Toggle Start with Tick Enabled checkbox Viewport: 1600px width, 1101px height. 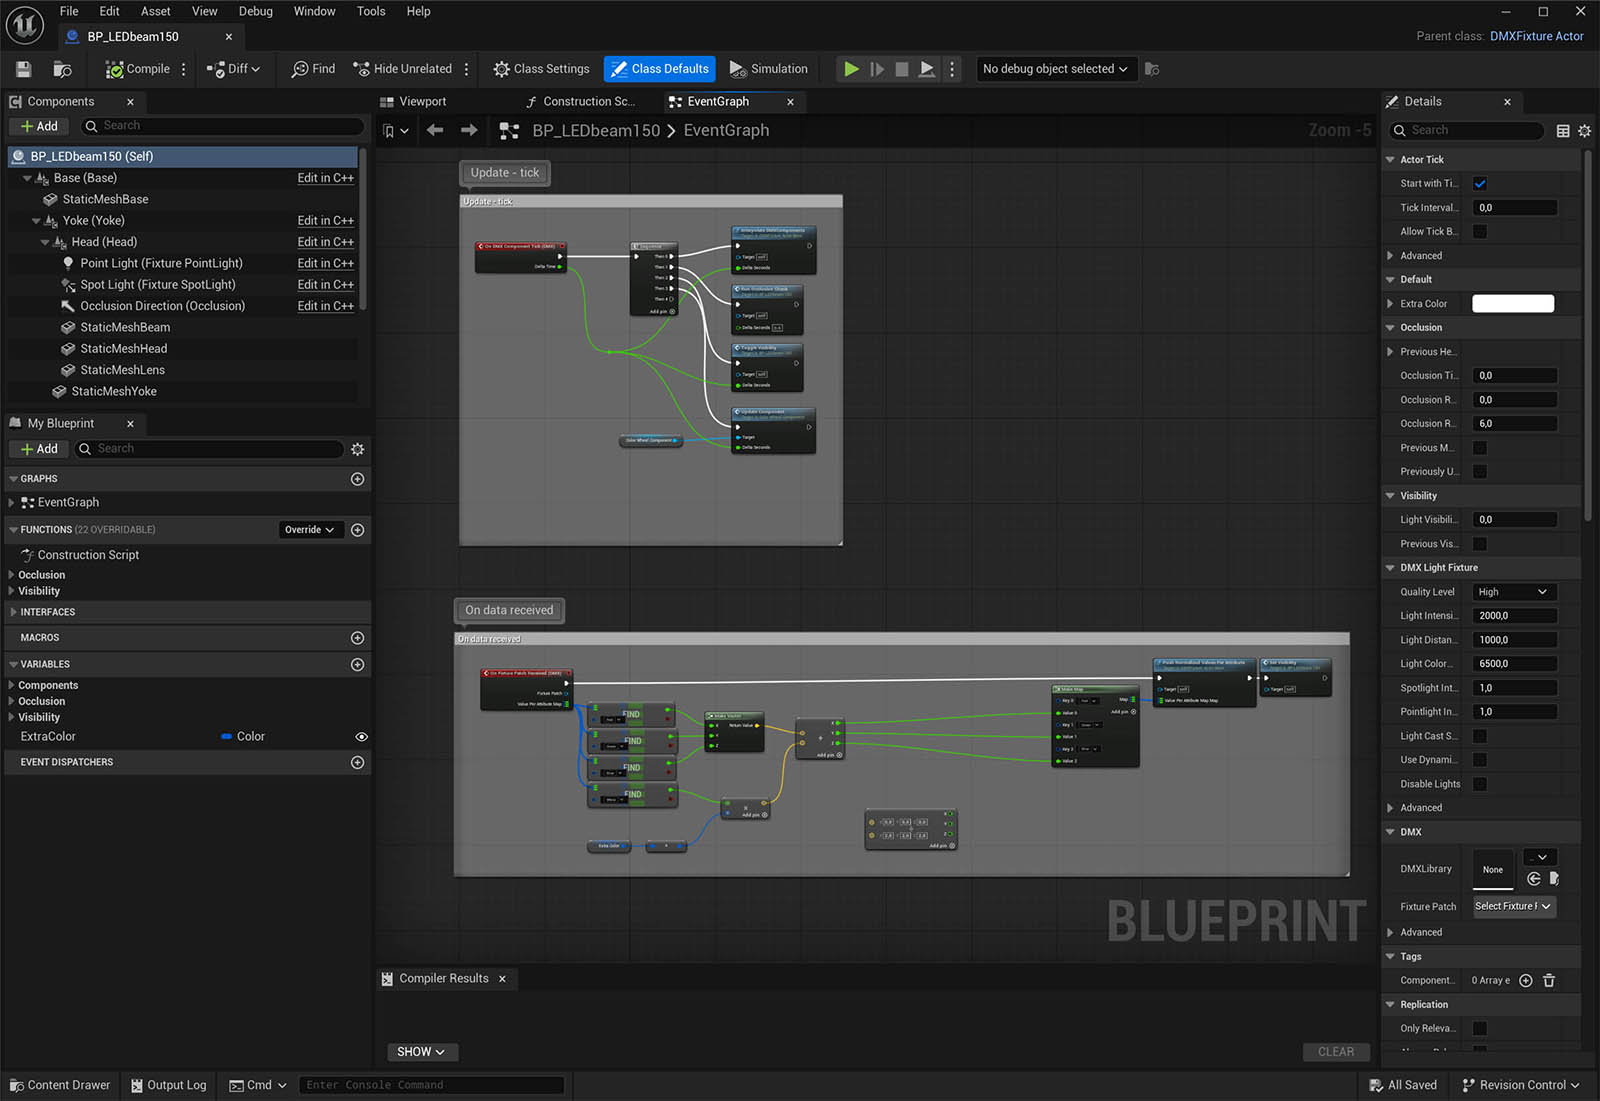1480,184
